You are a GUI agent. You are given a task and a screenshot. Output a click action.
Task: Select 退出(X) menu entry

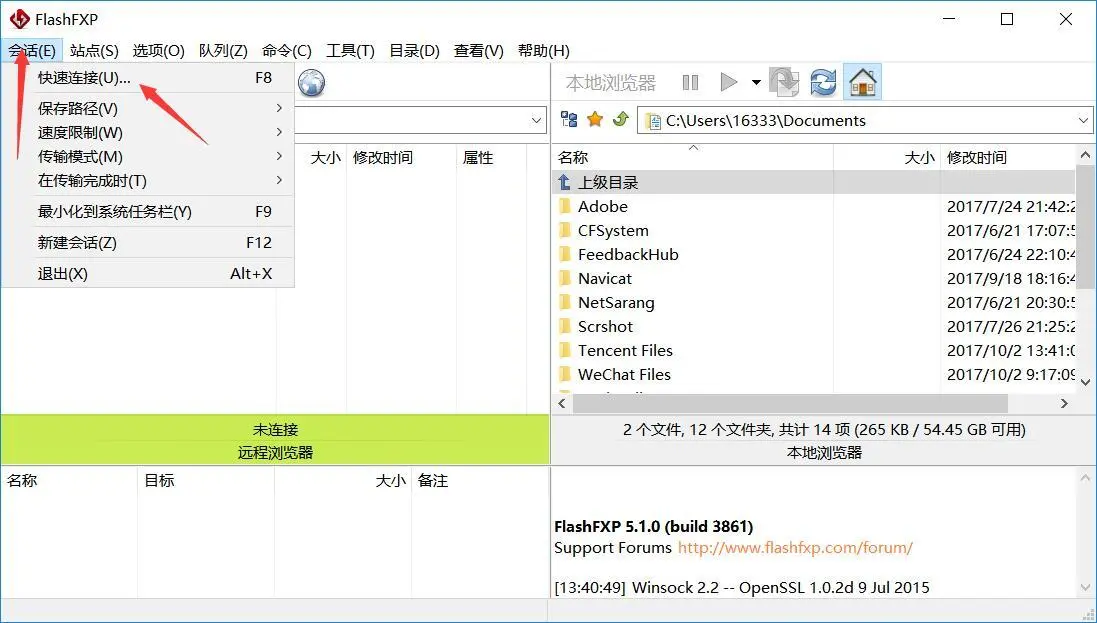pos(148,273)
